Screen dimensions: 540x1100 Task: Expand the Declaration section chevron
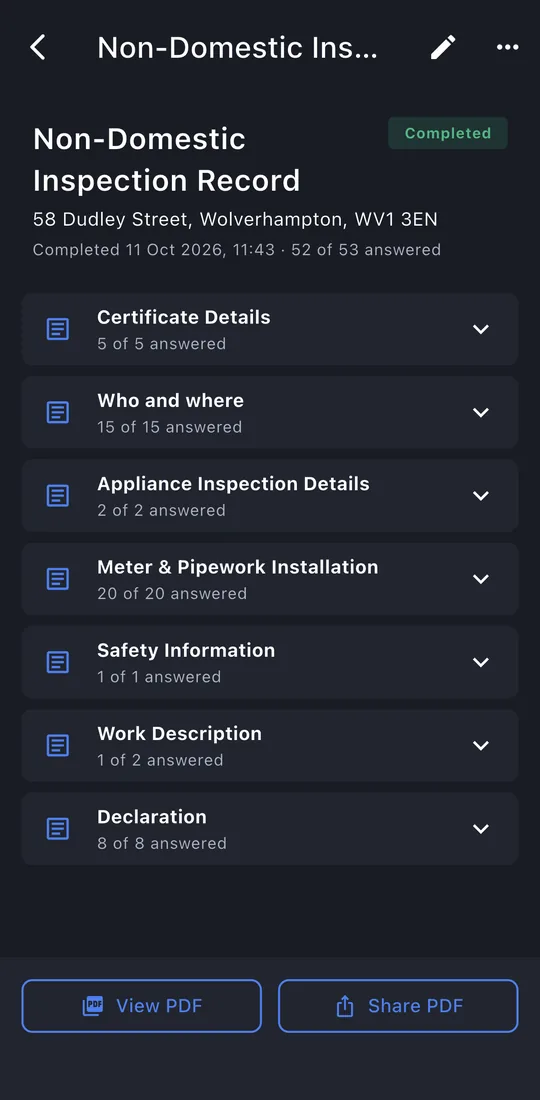[480, 829]
